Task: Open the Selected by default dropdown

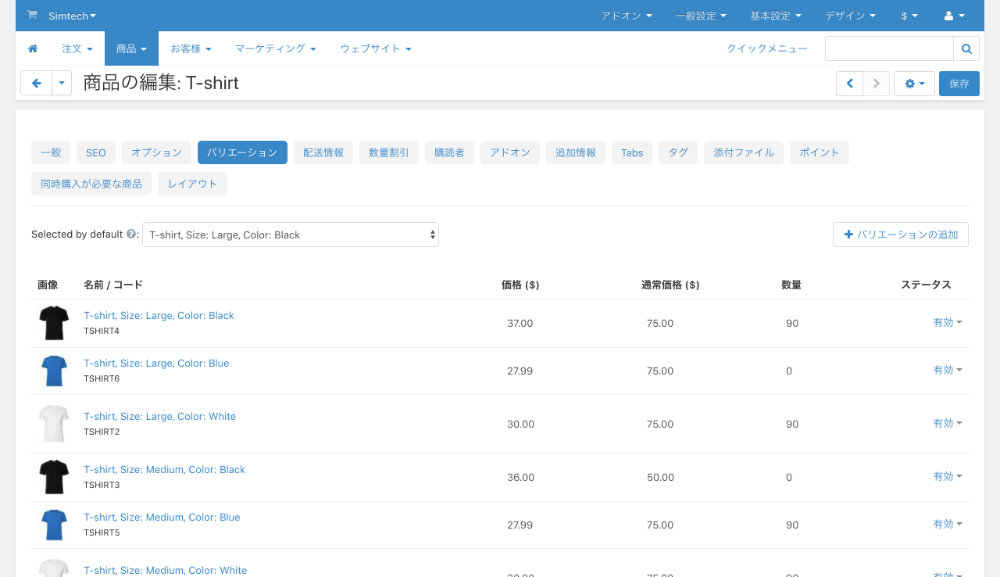Action: [x=290, y=235]
